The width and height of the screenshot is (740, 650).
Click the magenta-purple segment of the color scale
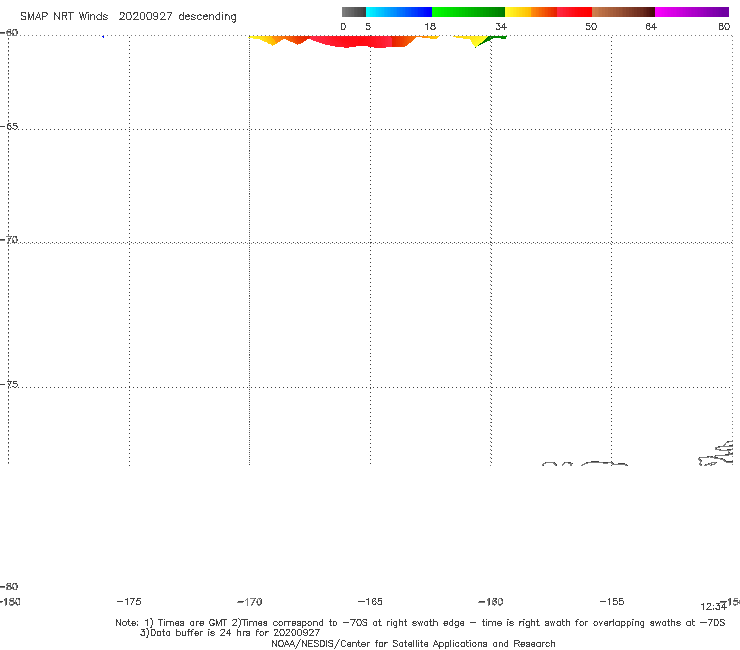(692, 12)
